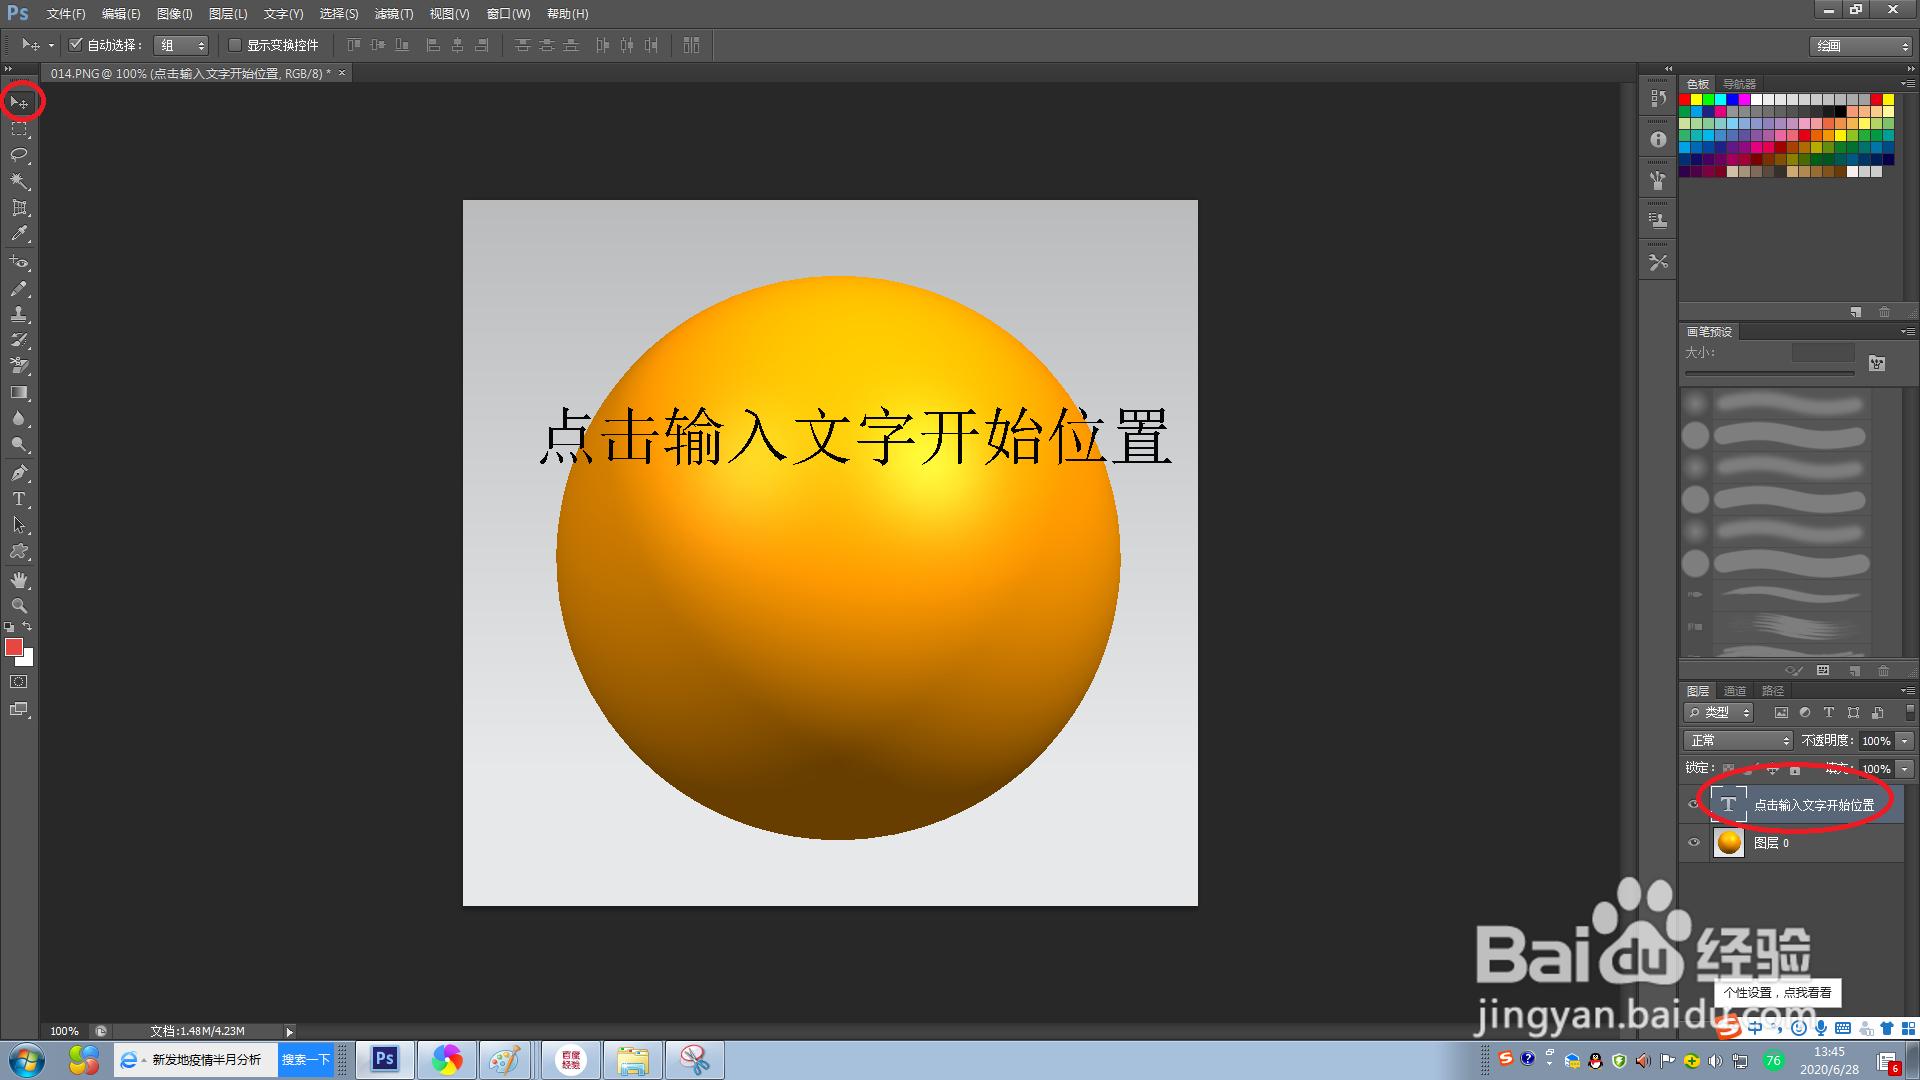Select the Gradient tool
Viewport: 1920px width, 1080px height.
pyautogui.click(x=19, y=393)
